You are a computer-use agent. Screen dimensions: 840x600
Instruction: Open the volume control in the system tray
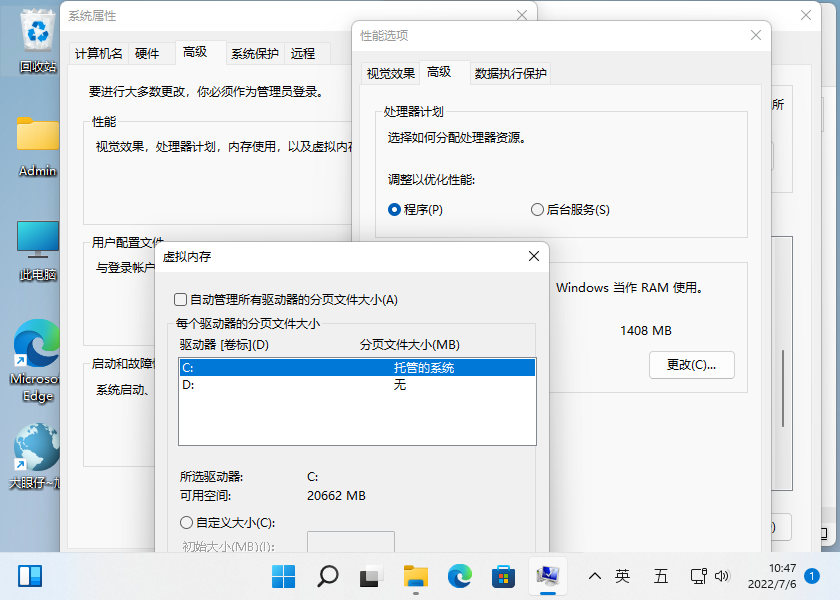tap(724, 576)
